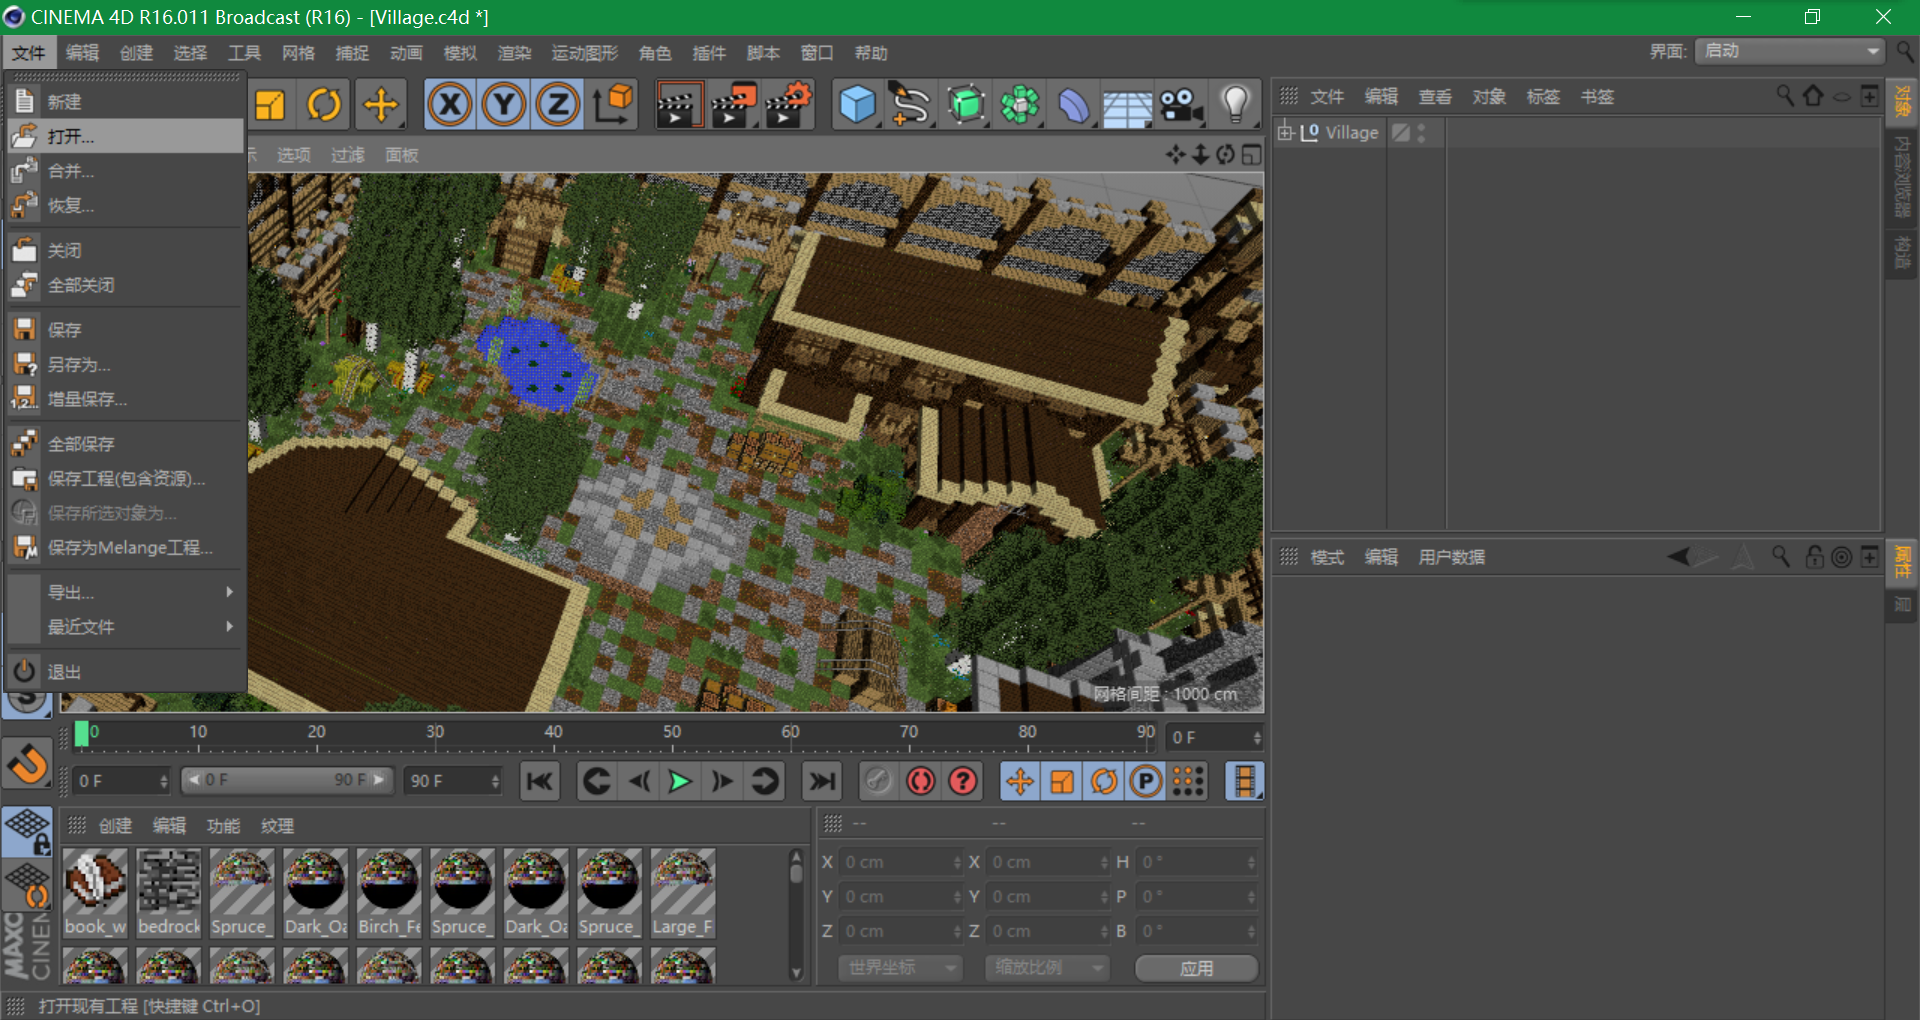Step forward one frame
This screenshot has height=1020, width=1920.
point(722,781)
